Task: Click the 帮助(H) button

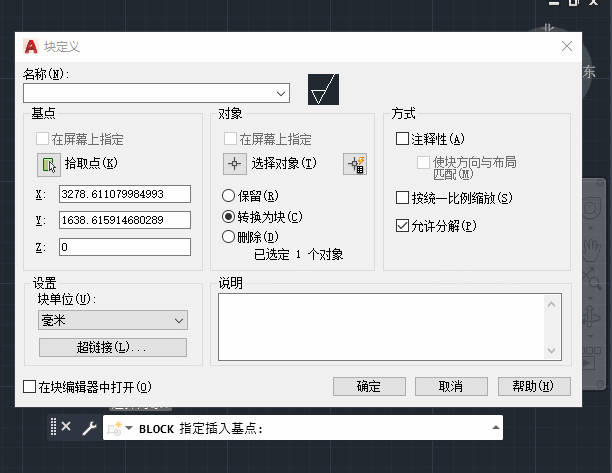Action: point(534,386)
